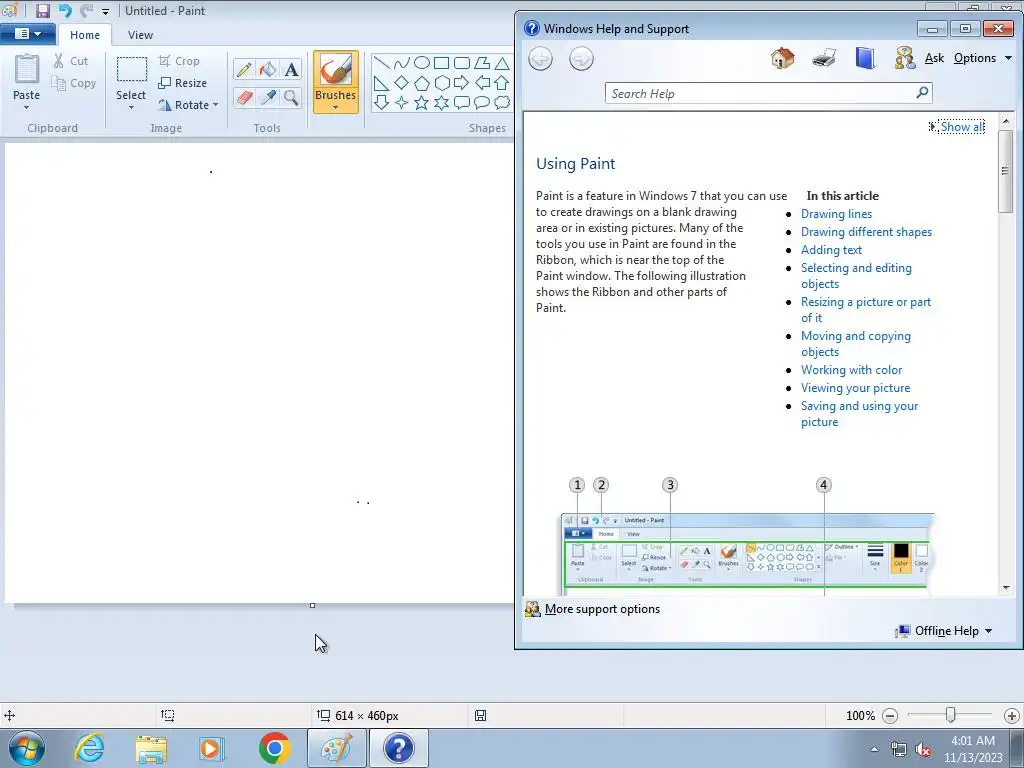Click the zoom slider handle in Paint
Viewport: 1024px width, 768px height.
[x=950, y=715]
